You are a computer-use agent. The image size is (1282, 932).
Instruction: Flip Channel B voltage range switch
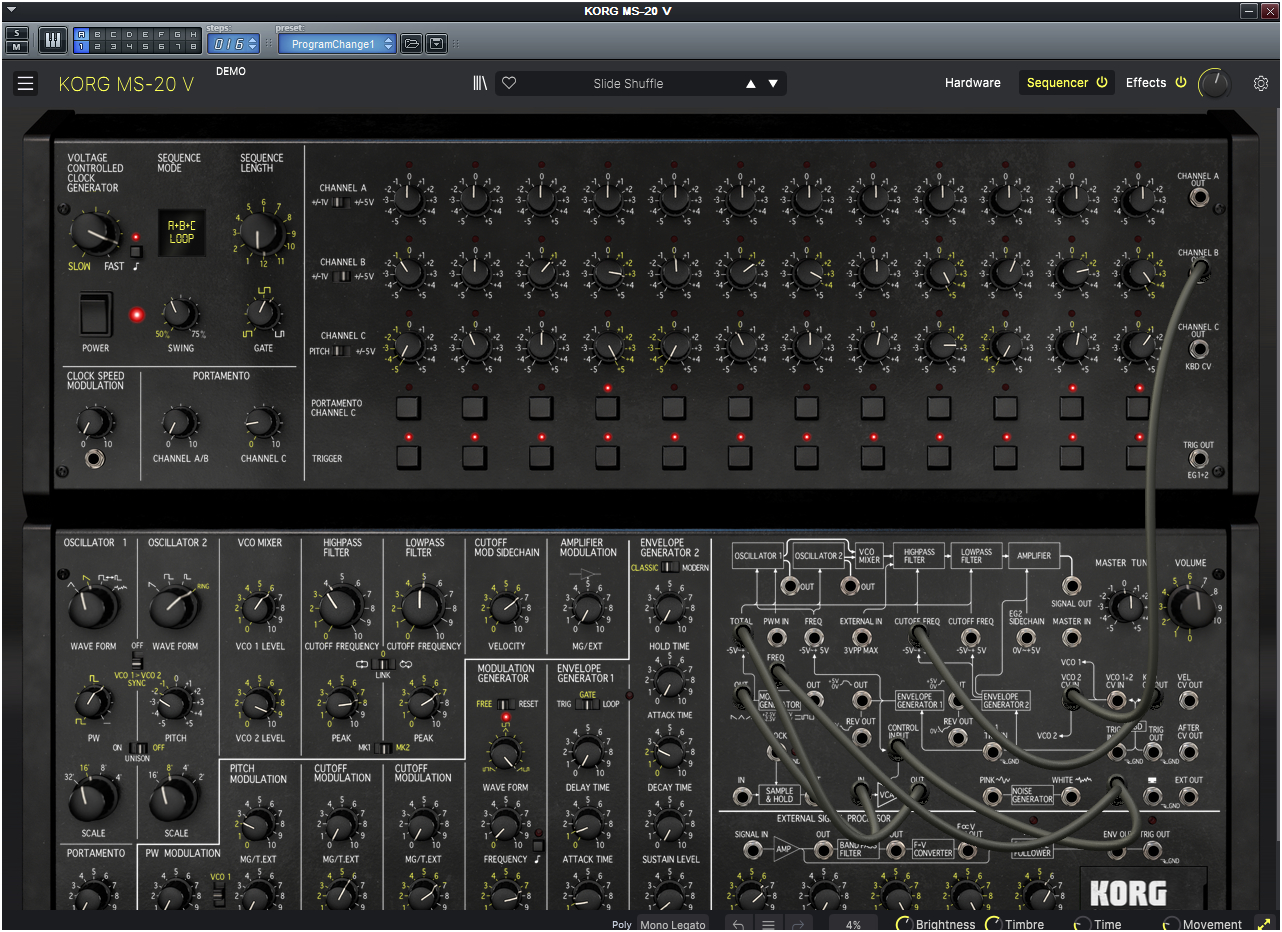point(342,276)
